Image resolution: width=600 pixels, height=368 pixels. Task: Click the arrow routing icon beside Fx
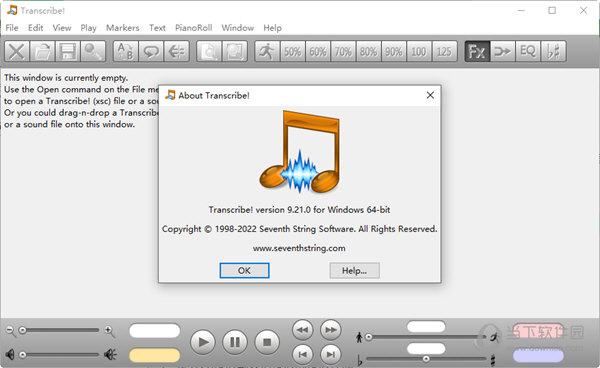502,51
